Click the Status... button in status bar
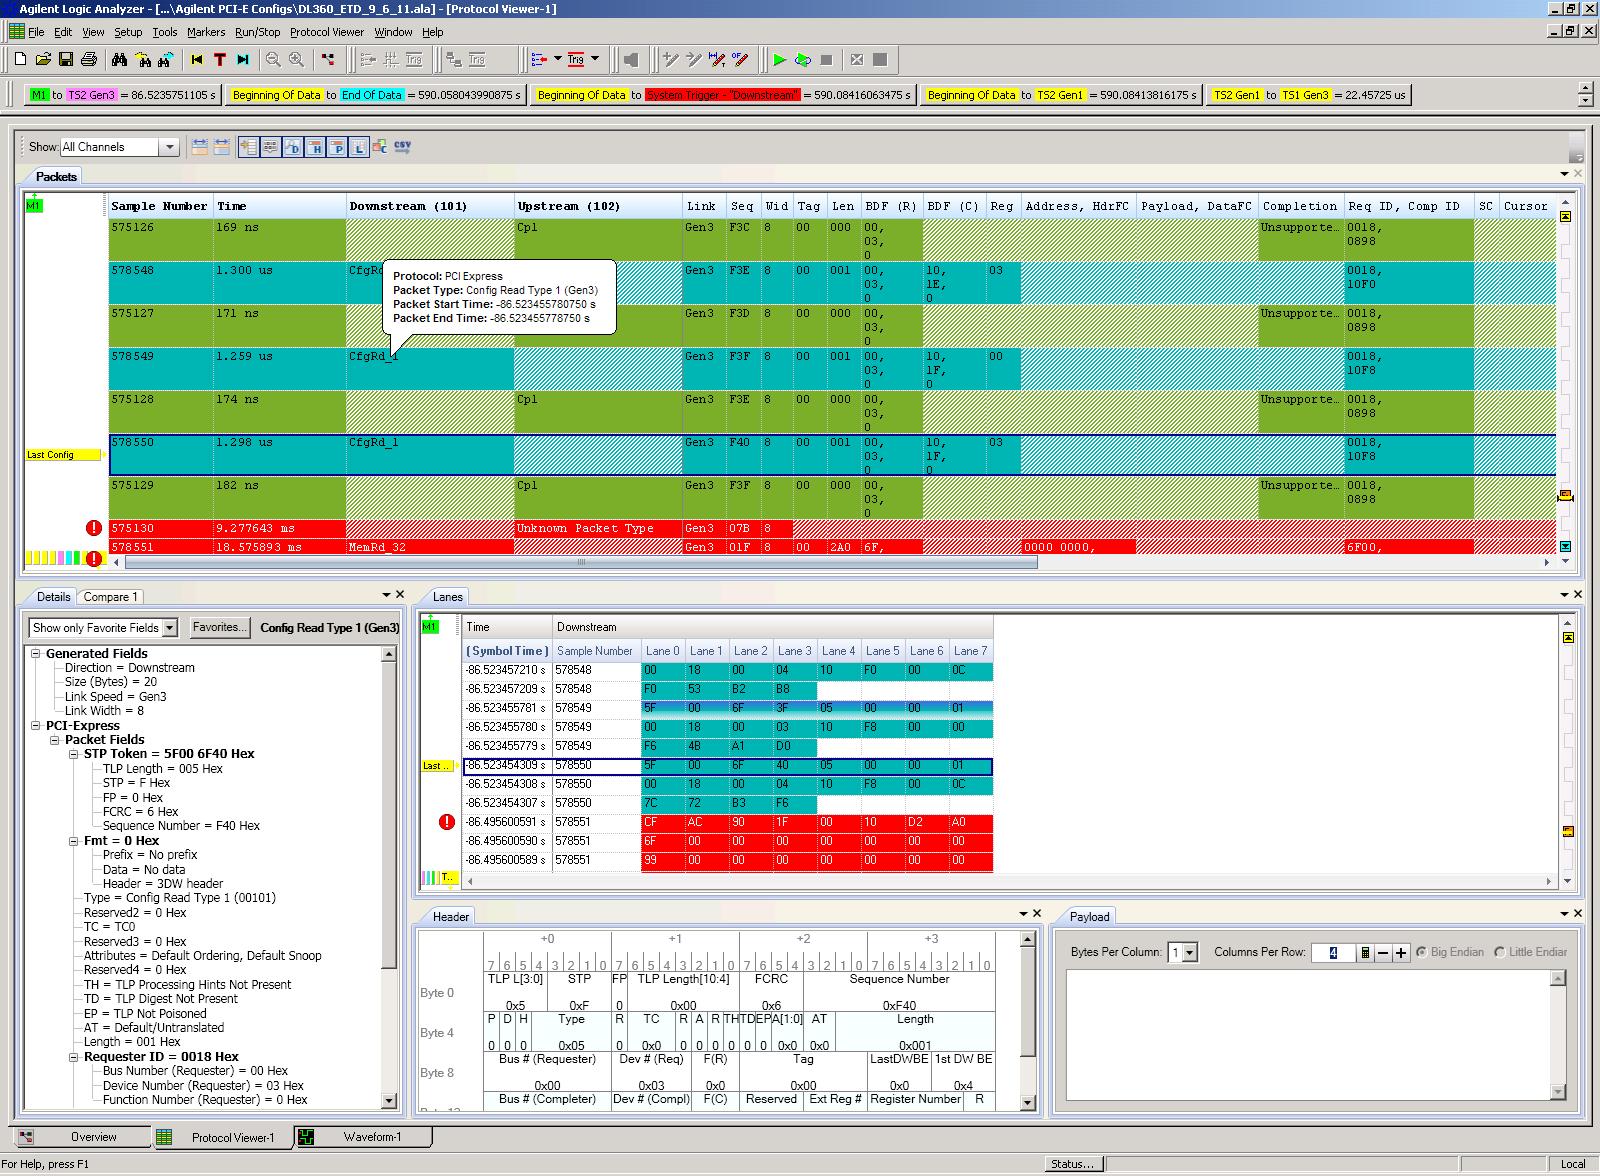 click(1073, 1164)
